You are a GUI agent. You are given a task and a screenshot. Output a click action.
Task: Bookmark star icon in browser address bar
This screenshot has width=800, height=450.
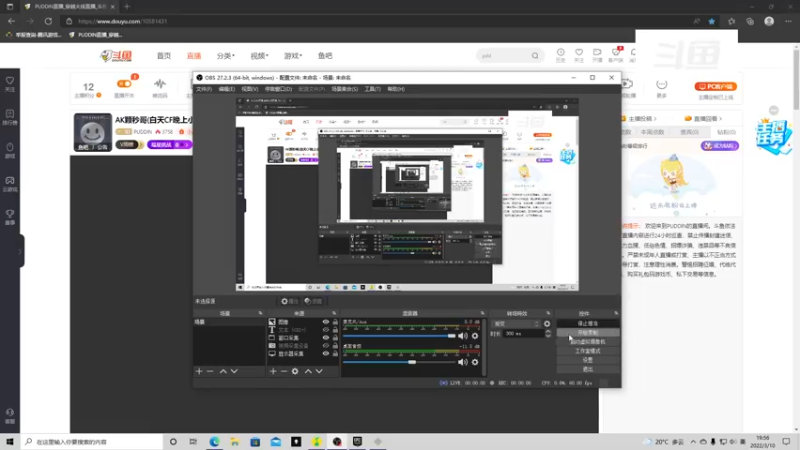(x=711, y=21)
